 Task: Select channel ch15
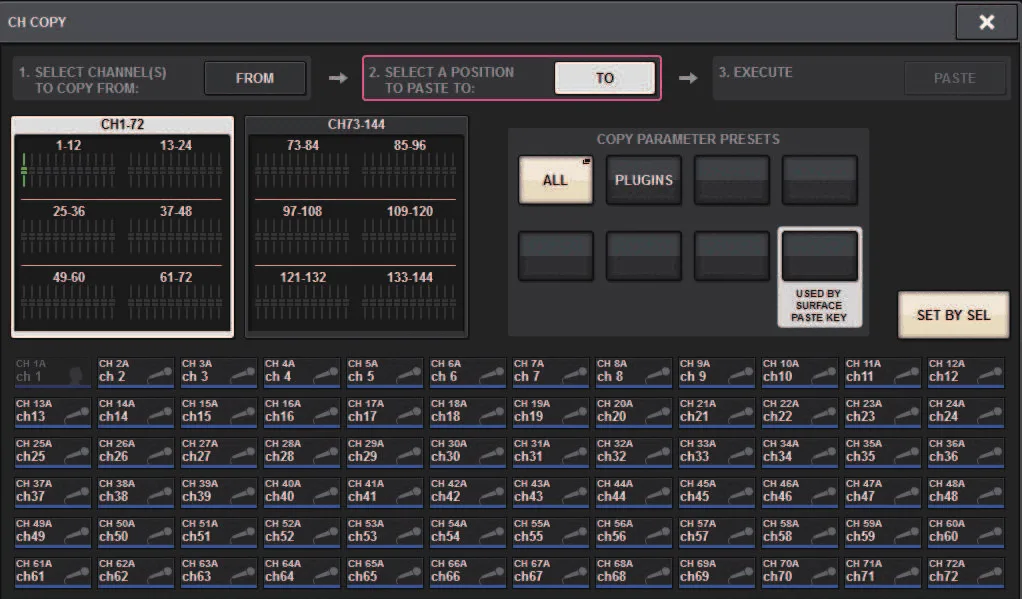[218, 412]
